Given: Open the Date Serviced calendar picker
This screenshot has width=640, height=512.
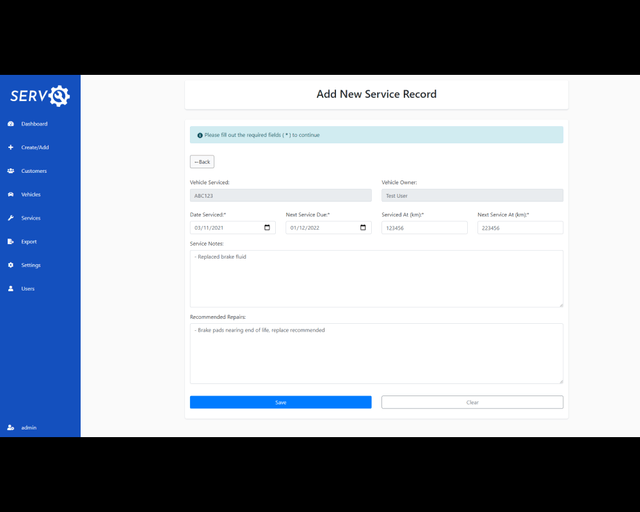Looking at the screenshot, I should pos(267,227).
